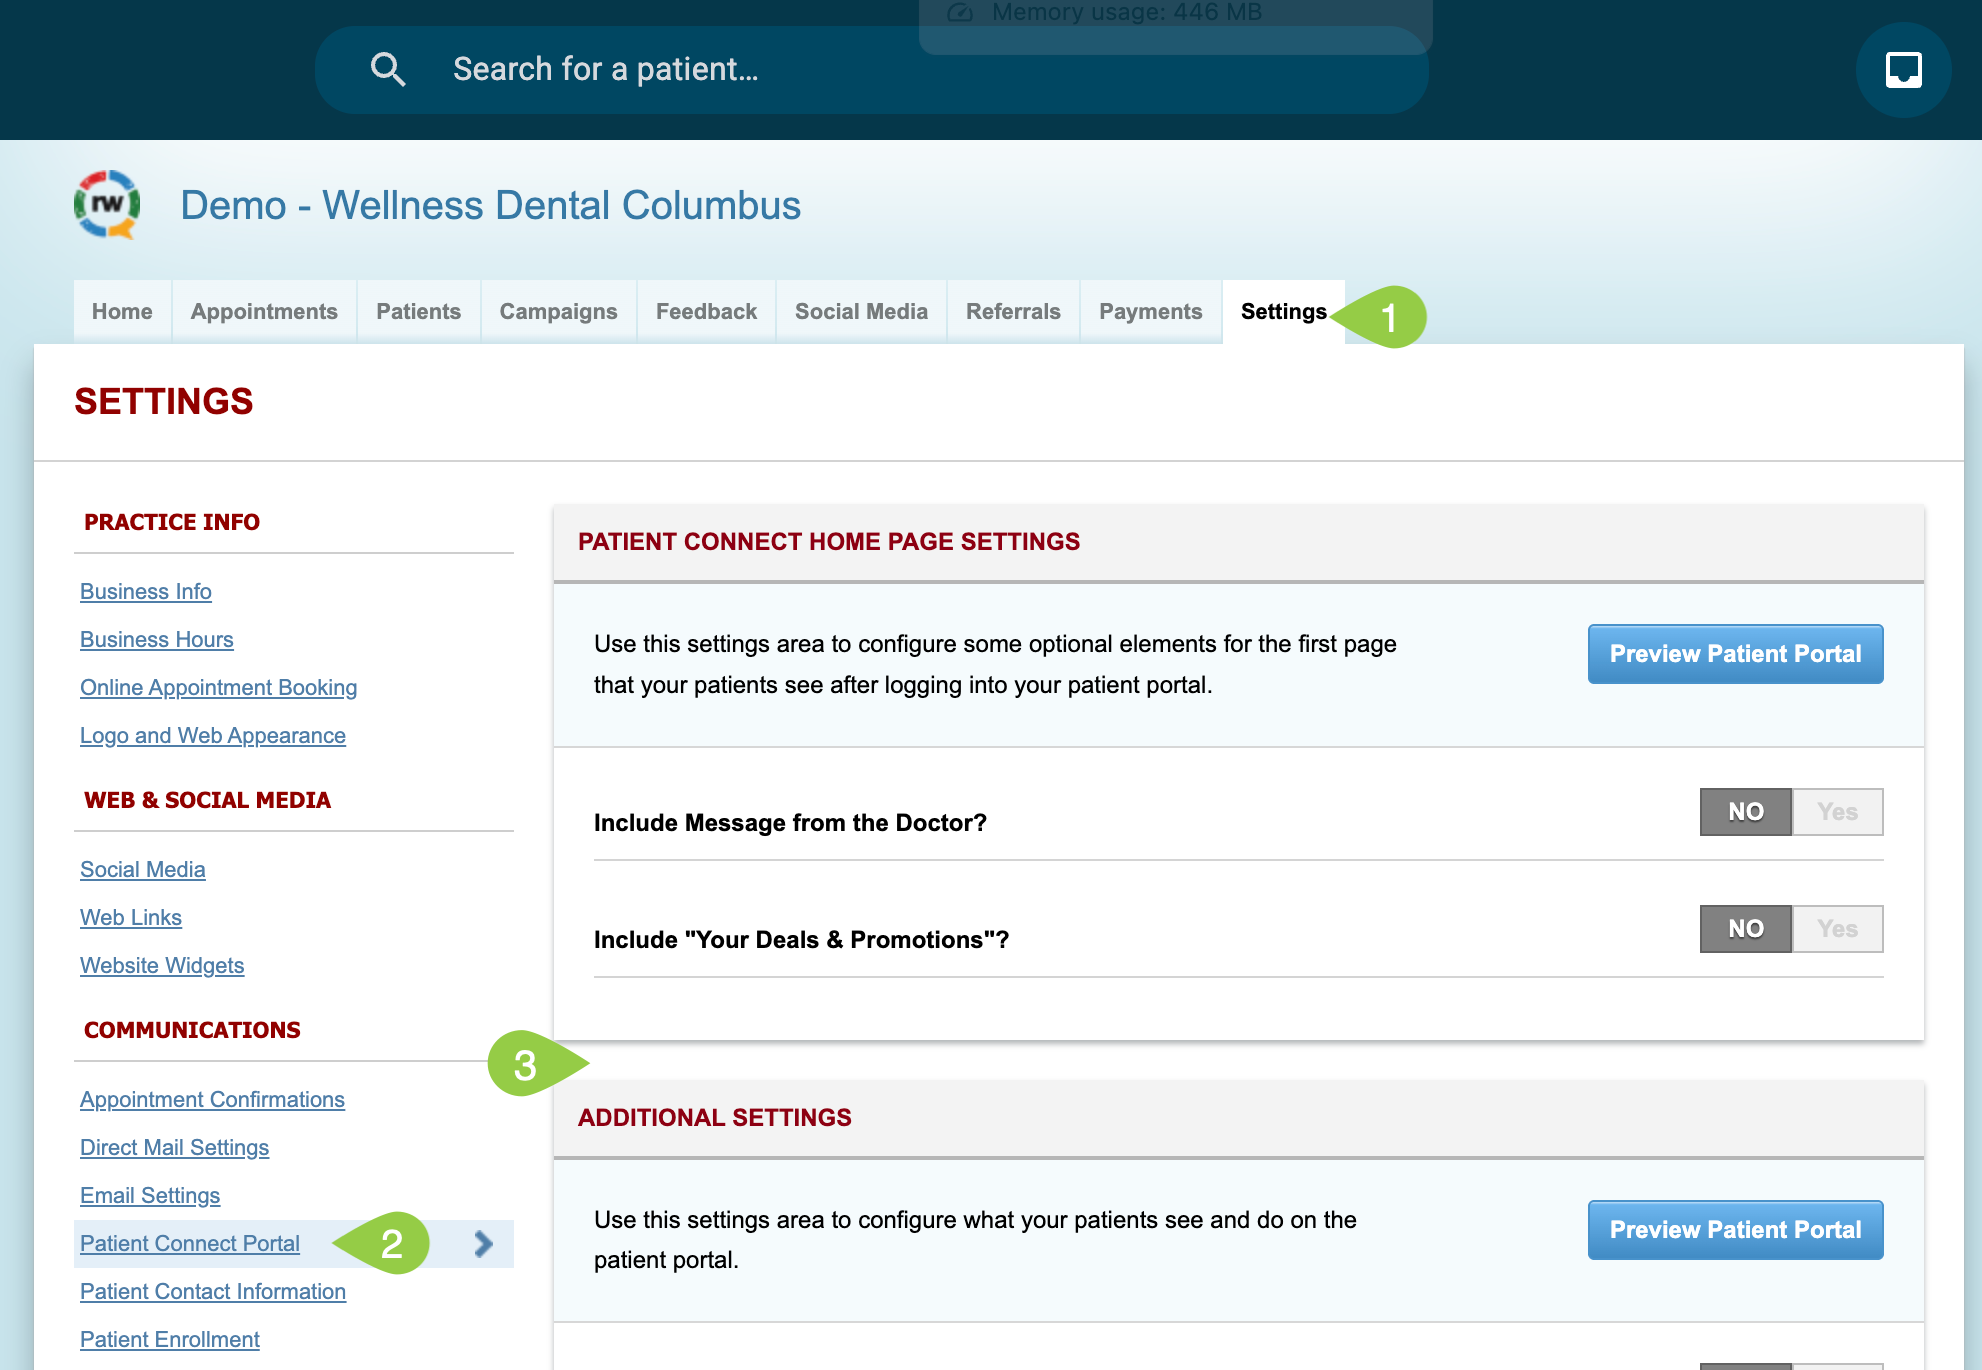The image size is (1982, 1370).
Task: Open Website Widgets link
Action: [x=162, y=965]
